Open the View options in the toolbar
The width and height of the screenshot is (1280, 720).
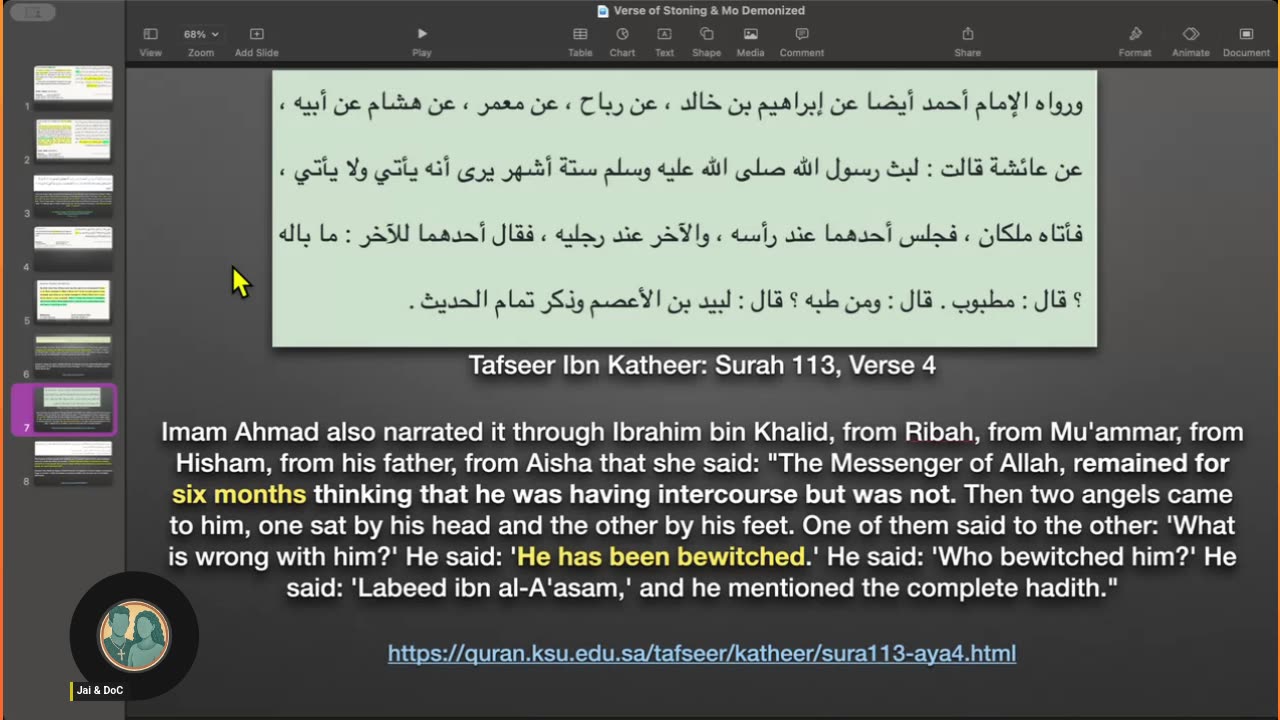tap(150, 41)
